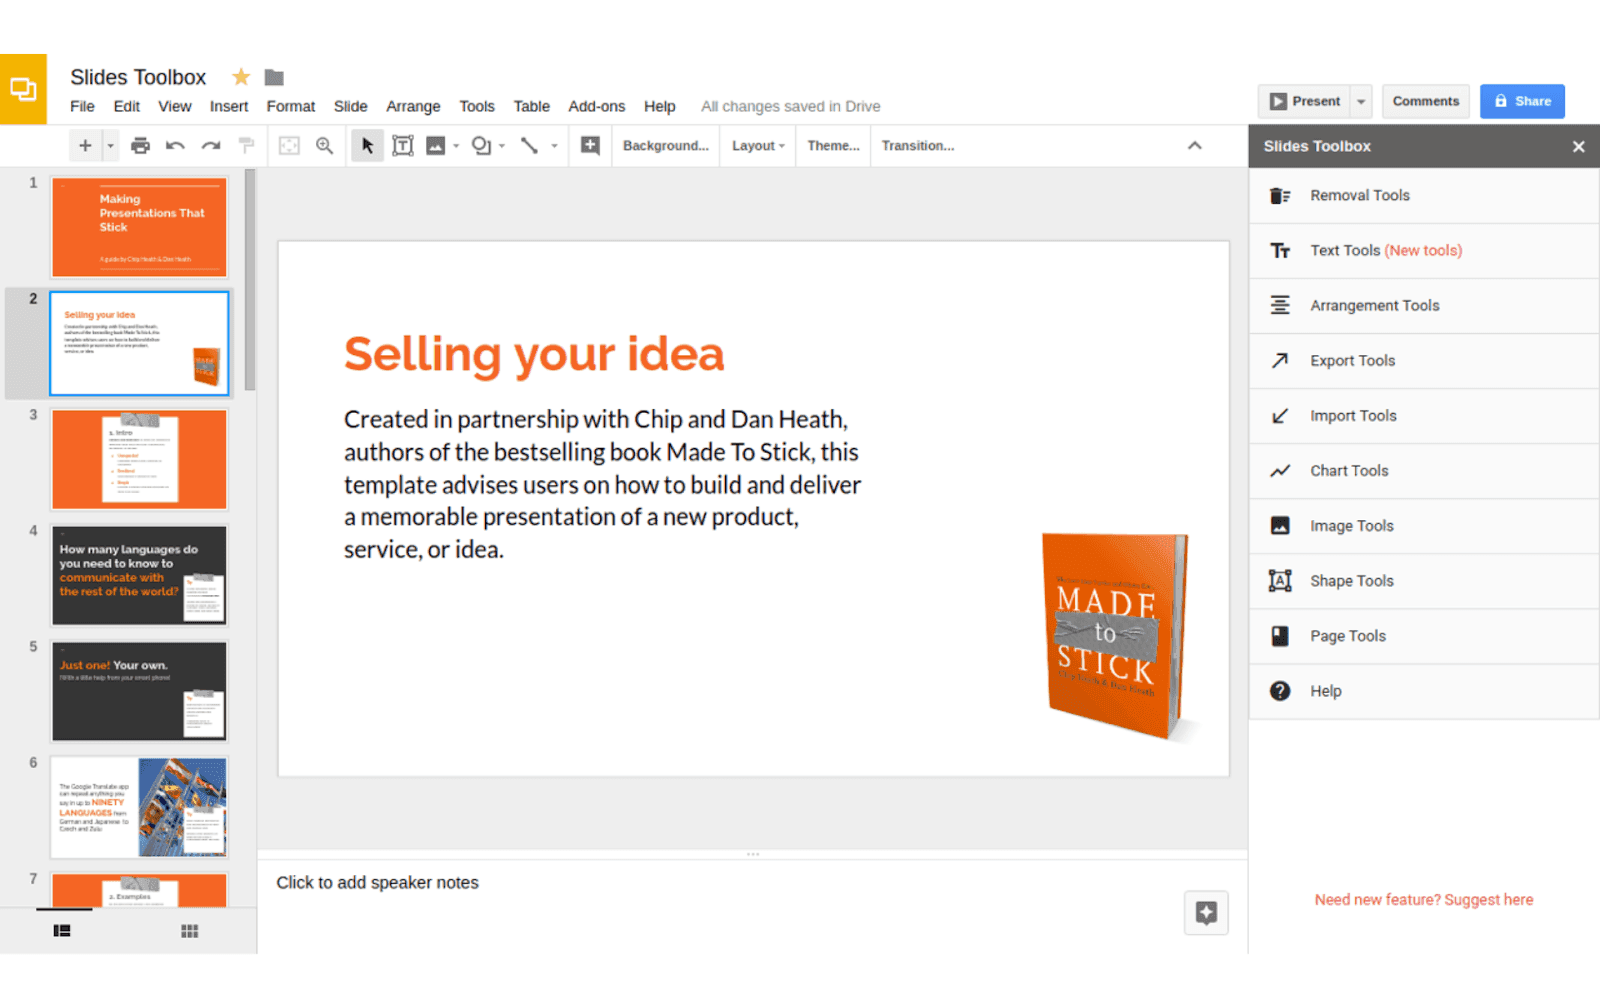Switch to grid view of slides
1600x1004 pixels.
[x=188, y=930]
